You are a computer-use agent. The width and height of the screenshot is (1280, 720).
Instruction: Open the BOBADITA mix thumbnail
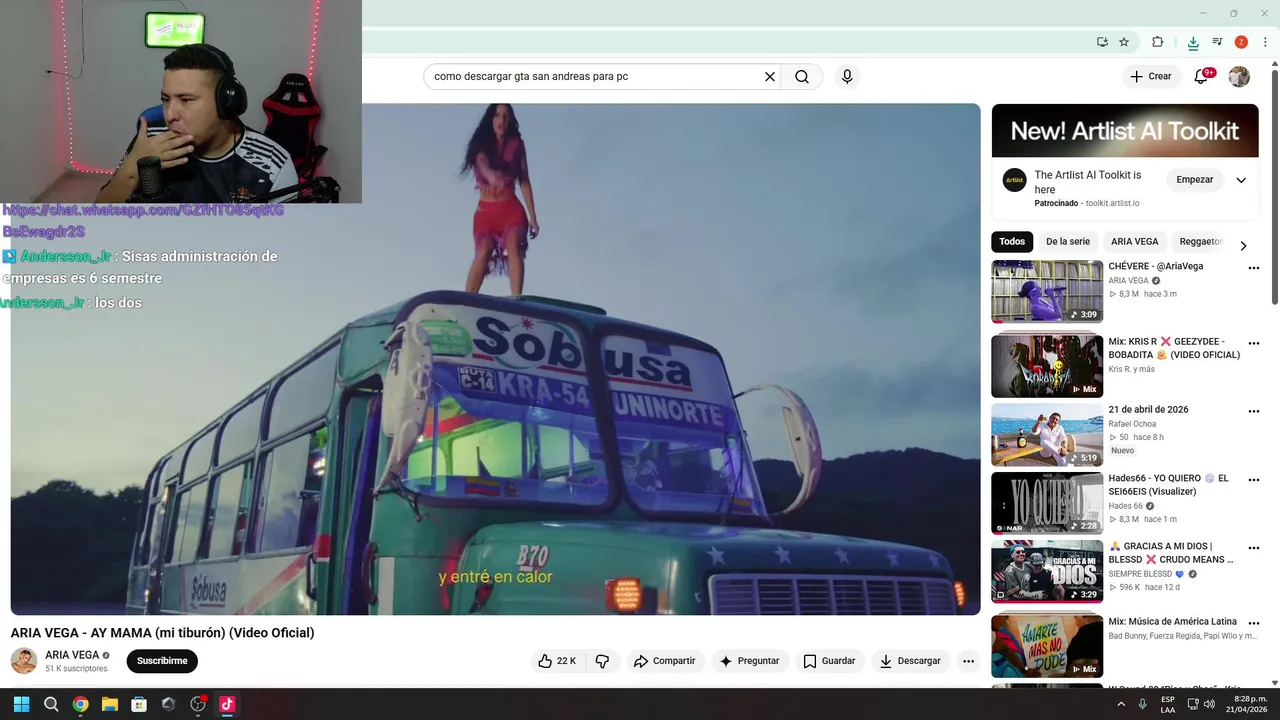(1047, 366)
